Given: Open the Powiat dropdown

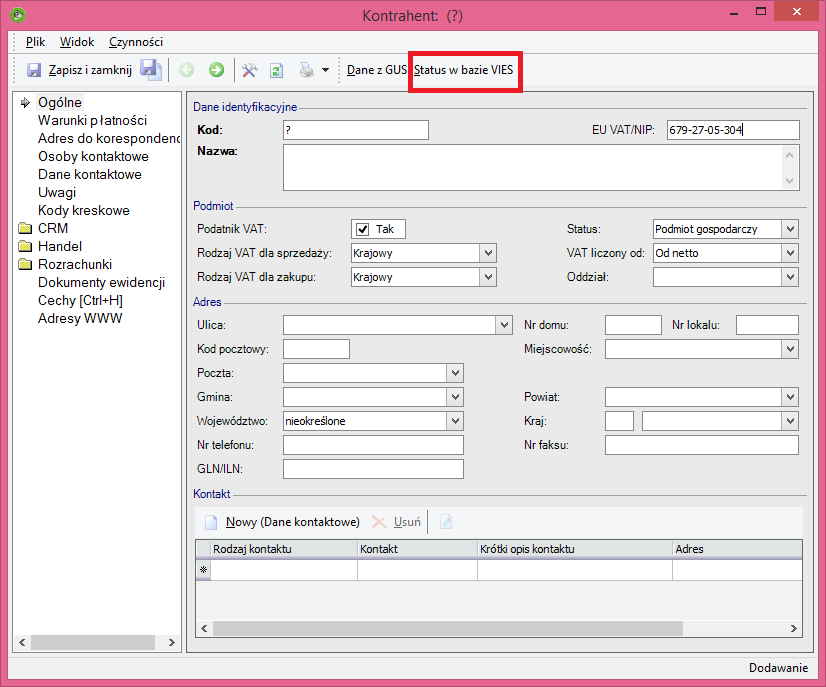Looking at the screenshot, I should click(x=790, y=397).
